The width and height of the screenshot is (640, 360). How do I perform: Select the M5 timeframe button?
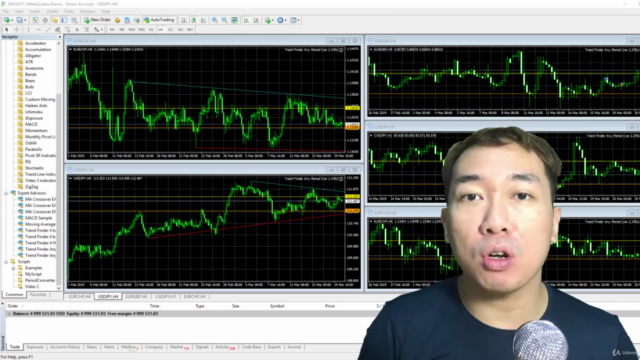(122, 29)
